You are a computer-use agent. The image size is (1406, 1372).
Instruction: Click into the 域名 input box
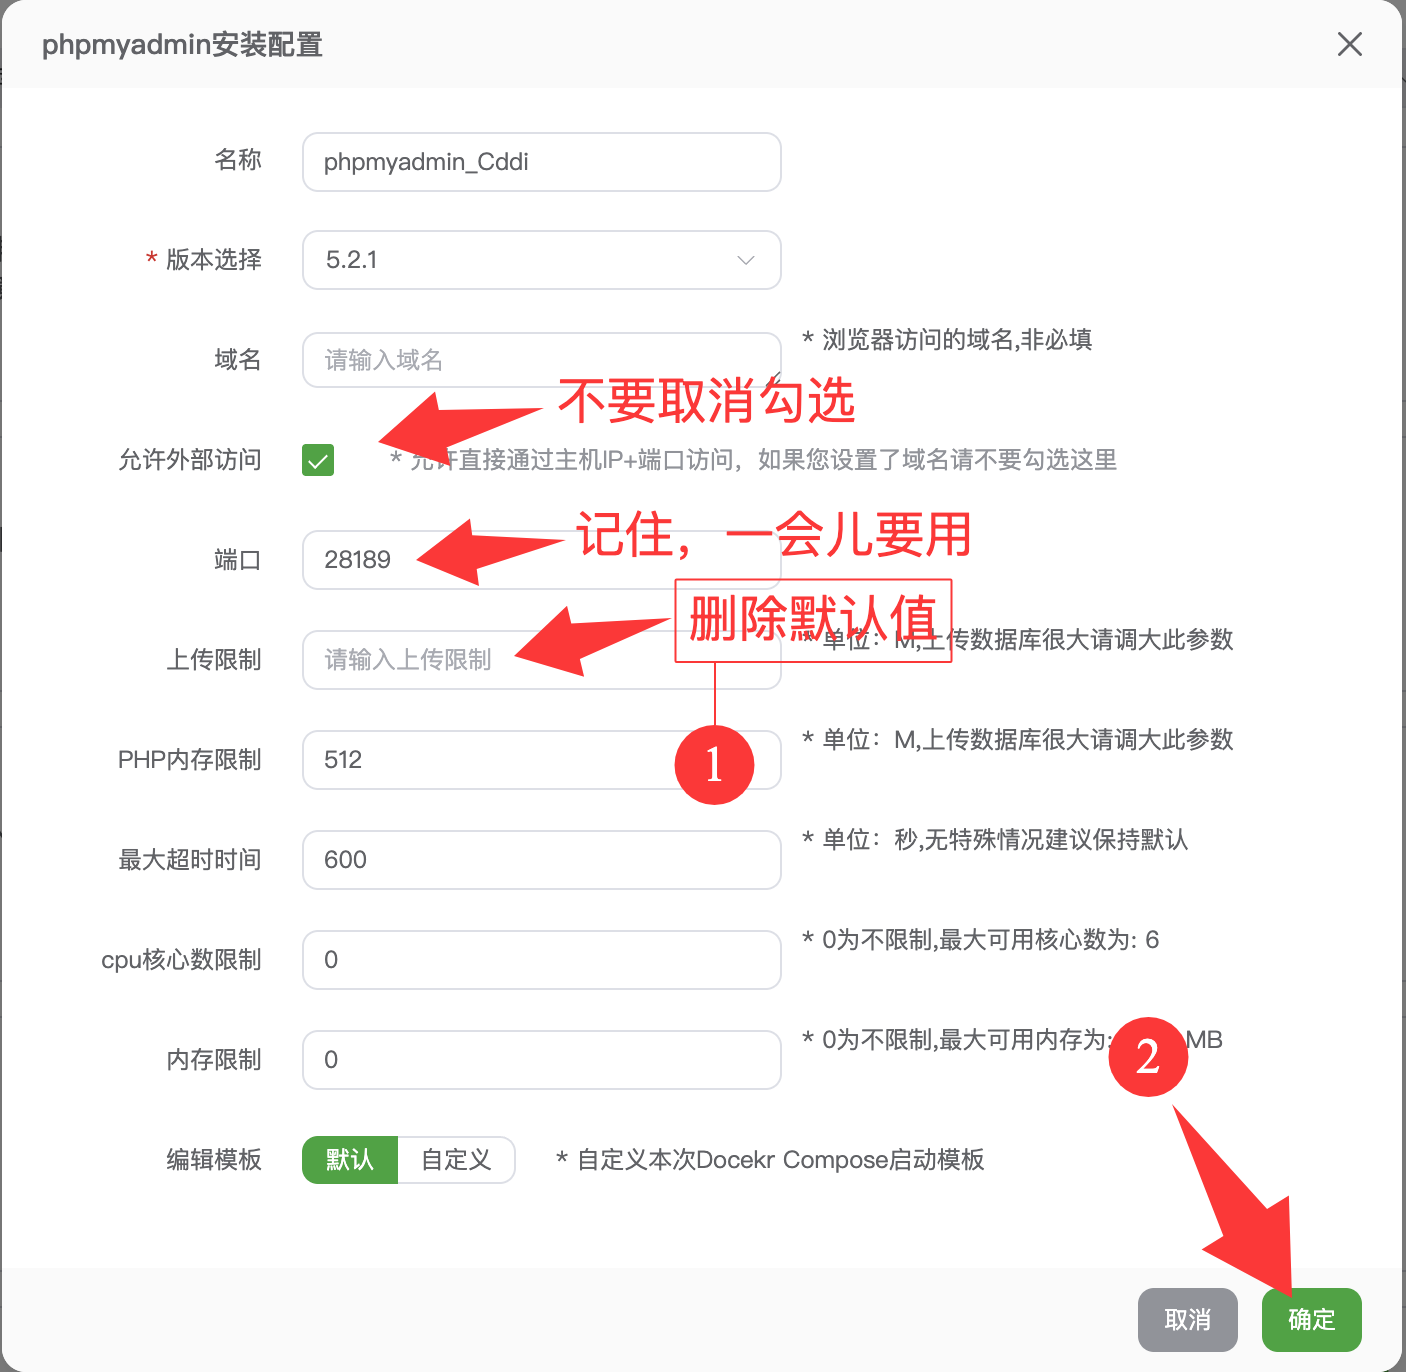(541, 360)
